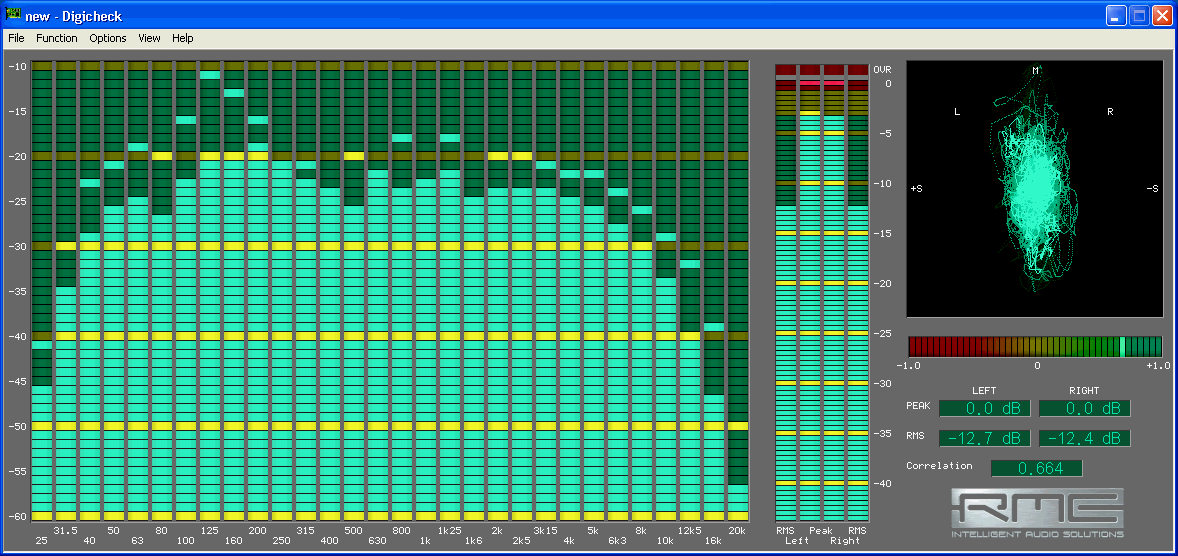Open the Options menu
Screen dimensions: 1178x556
(x=108, y=38)
